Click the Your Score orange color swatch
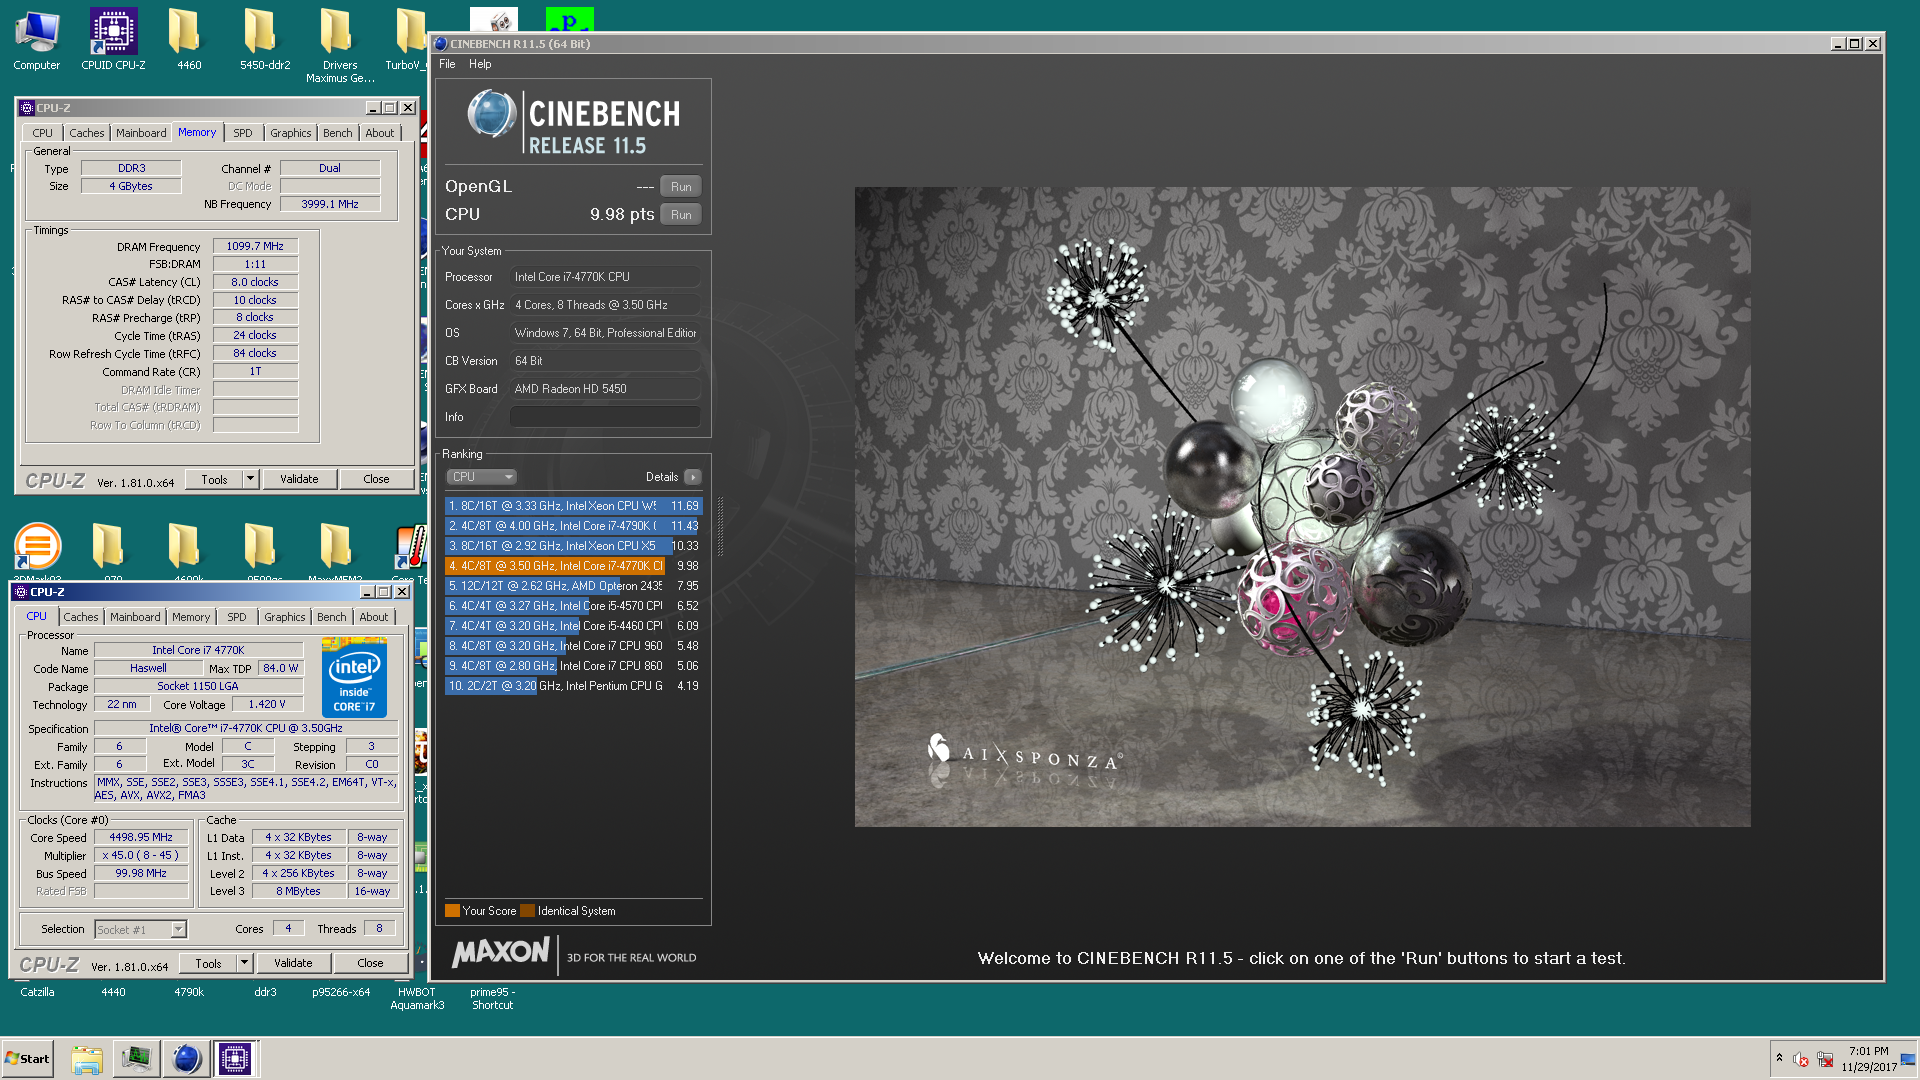Viewport: 1920px width, 1080px height. [x=452, y=911]
